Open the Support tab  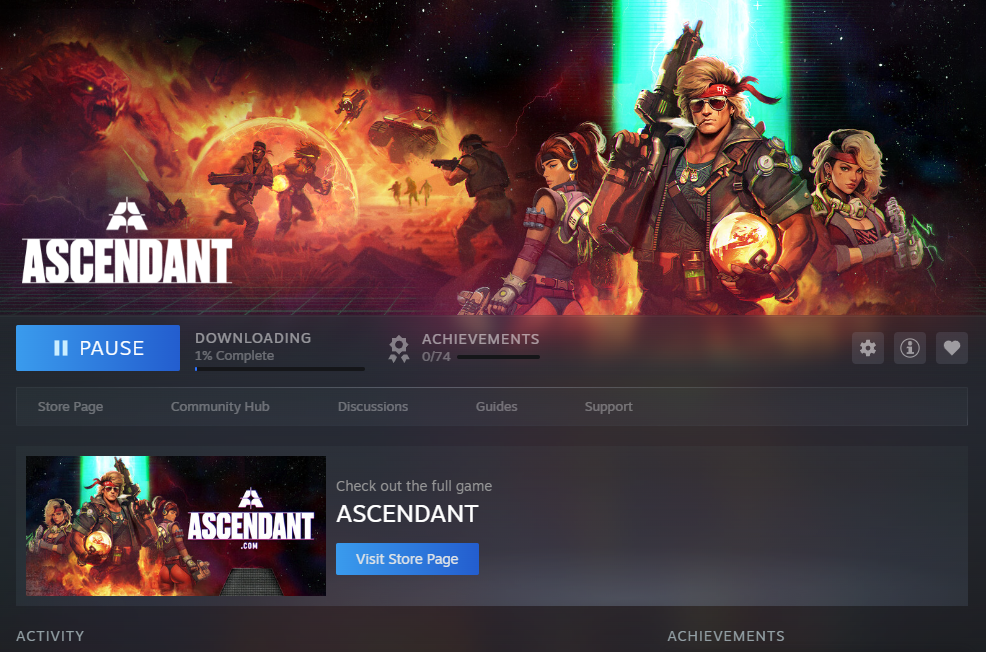point(609,407)
